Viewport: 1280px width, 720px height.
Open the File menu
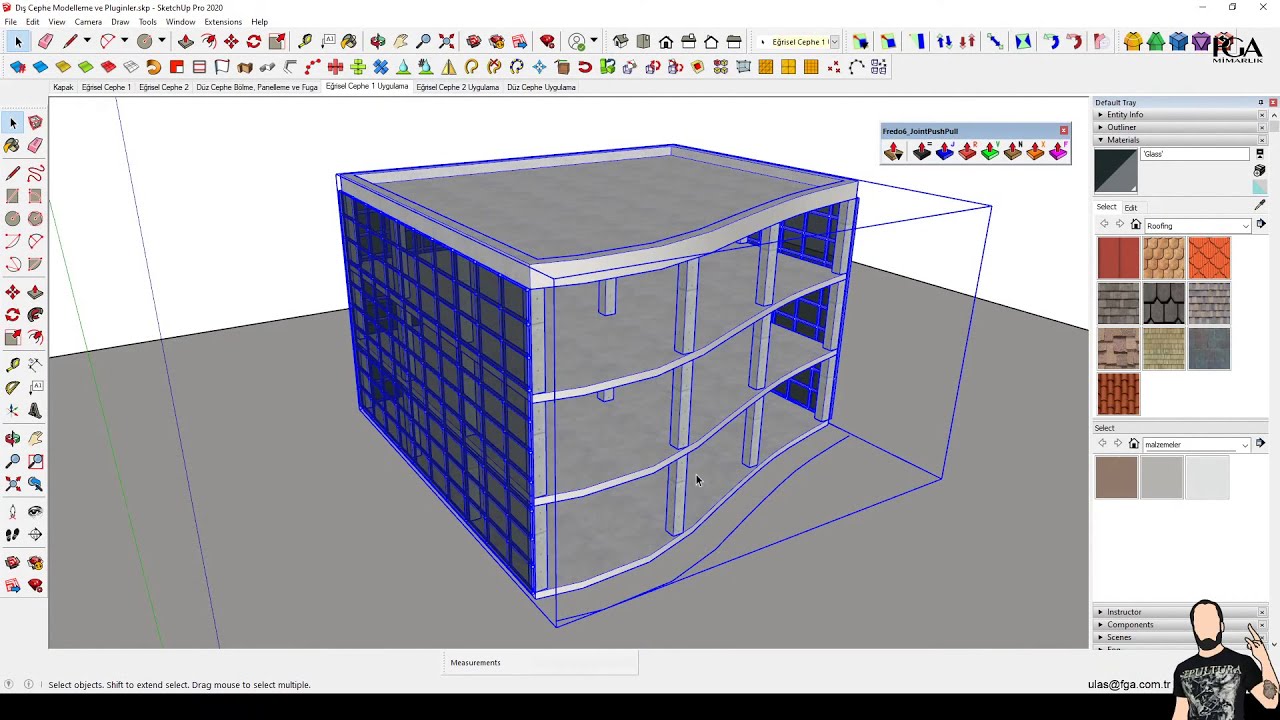click(10, 22)
